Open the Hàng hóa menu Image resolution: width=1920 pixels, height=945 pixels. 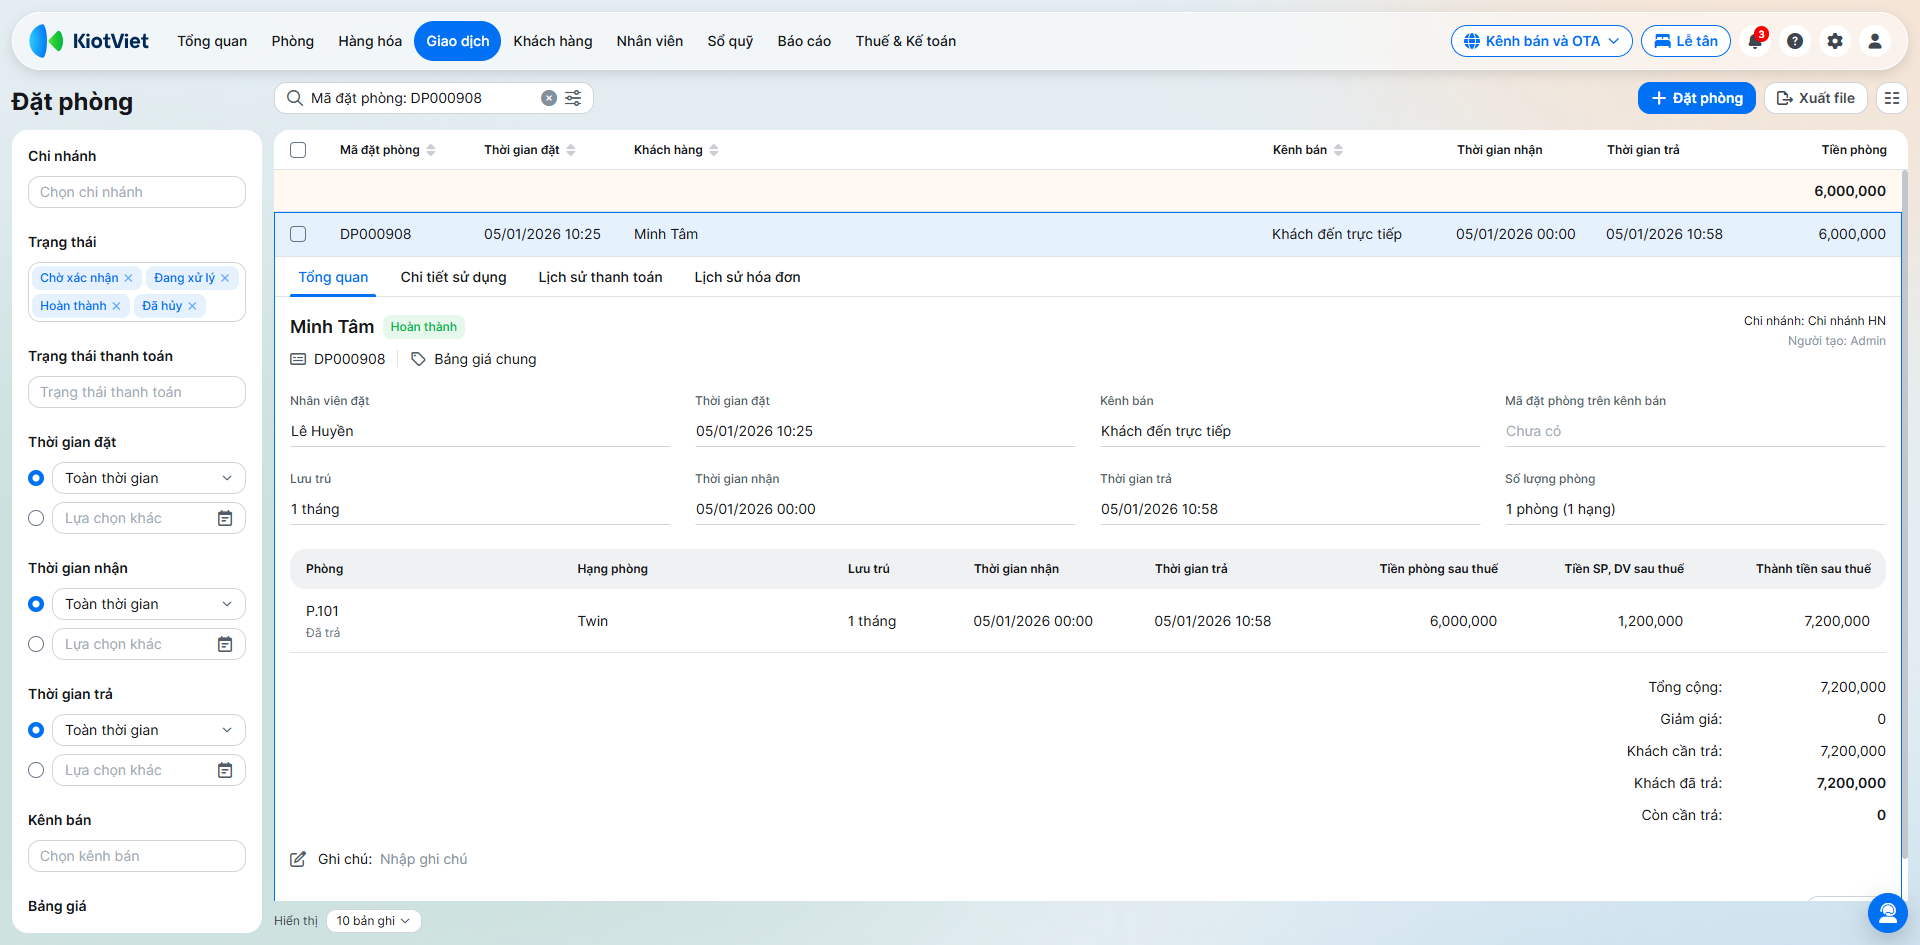(x=370, y=41)
